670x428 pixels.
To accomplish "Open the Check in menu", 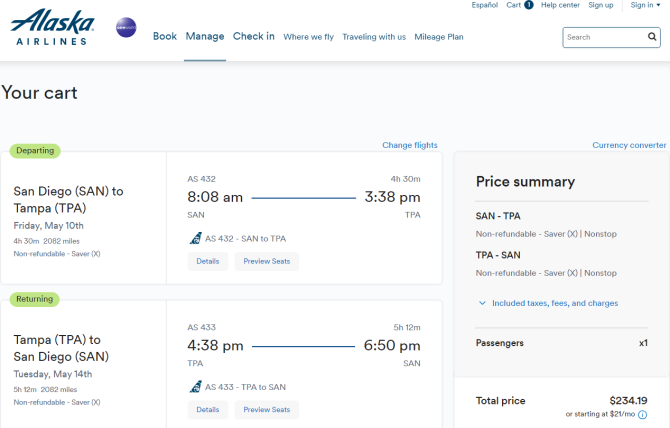I will (253, 36).
